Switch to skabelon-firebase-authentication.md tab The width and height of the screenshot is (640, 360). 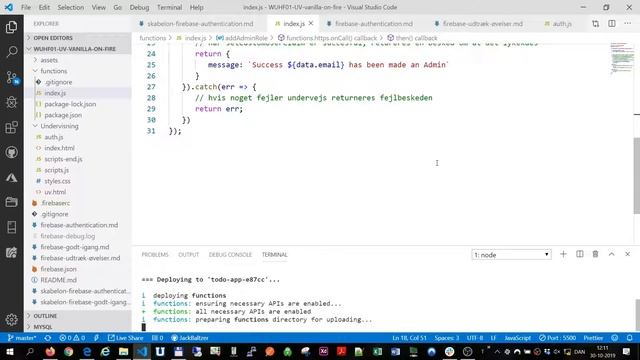(200, 24)
